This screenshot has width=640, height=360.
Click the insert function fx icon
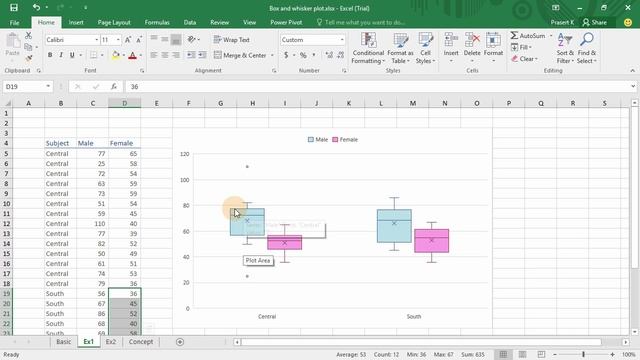point(114,87)
